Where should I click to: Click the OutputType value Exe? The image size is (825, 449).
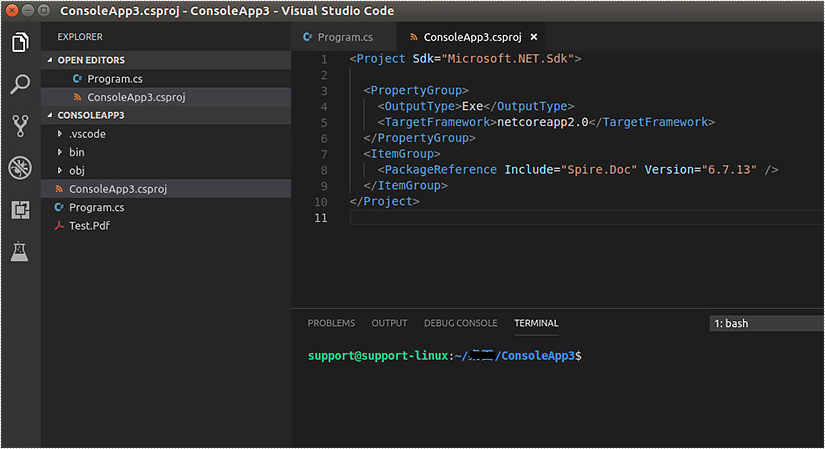click(472, 106)
